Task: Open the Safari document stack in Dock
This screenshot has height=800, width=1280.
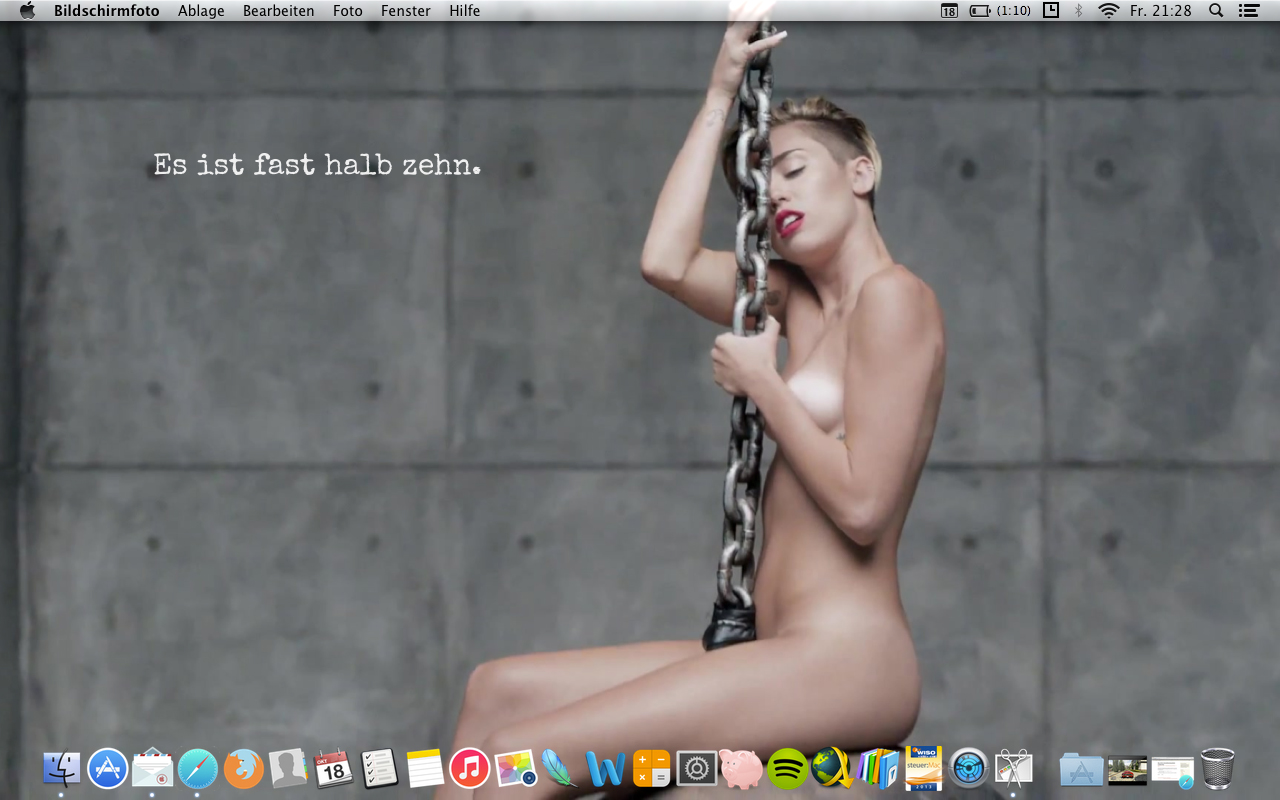Action: coord(1173,771)
